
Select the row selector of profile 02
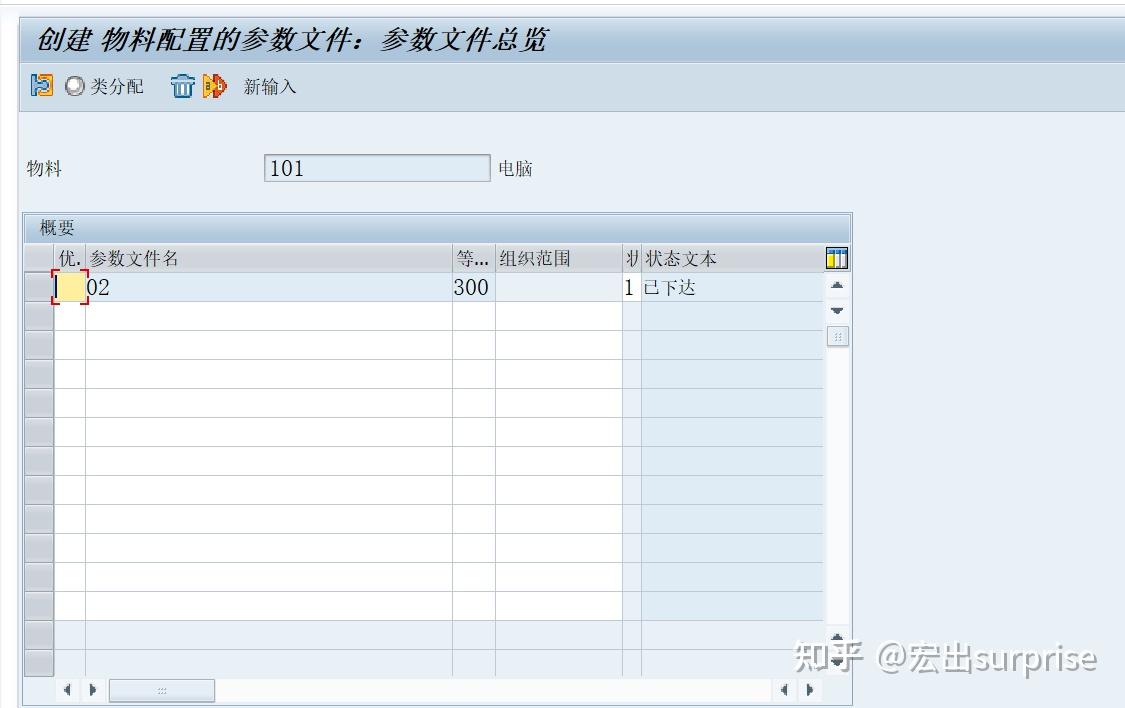pos(40,288)
